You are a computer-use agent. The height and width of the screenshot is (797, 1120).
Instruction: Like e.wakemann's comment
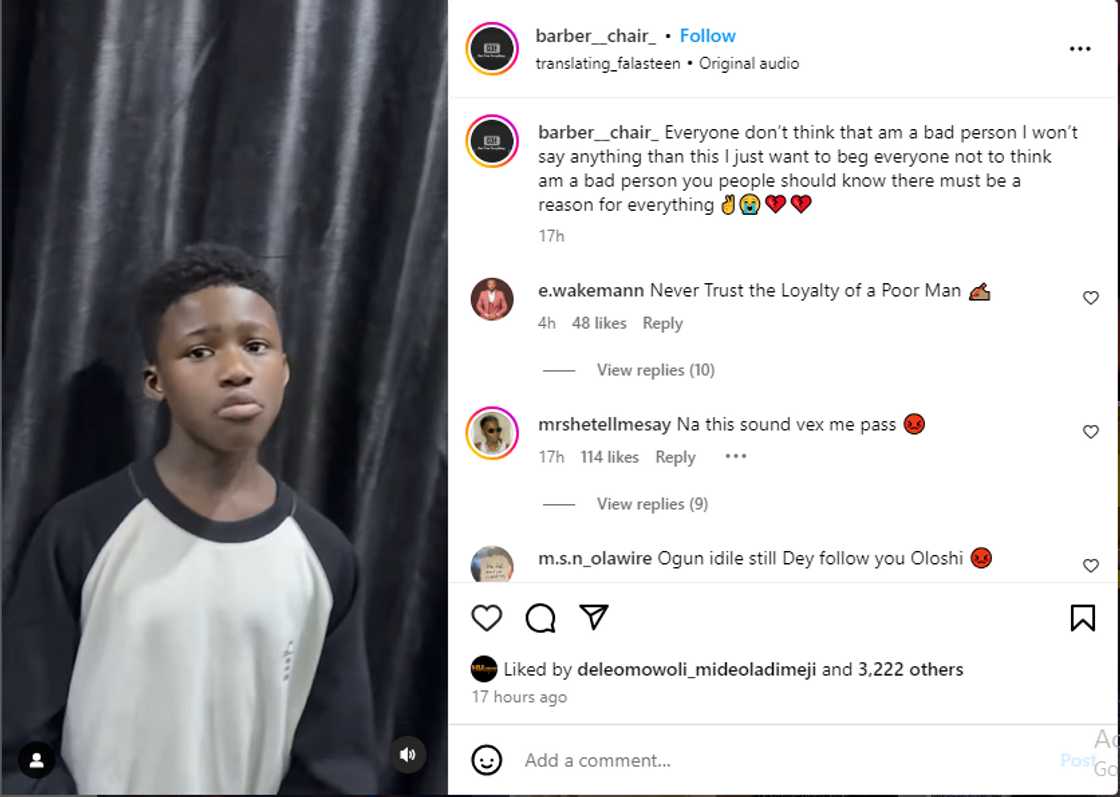(1091, 298)
